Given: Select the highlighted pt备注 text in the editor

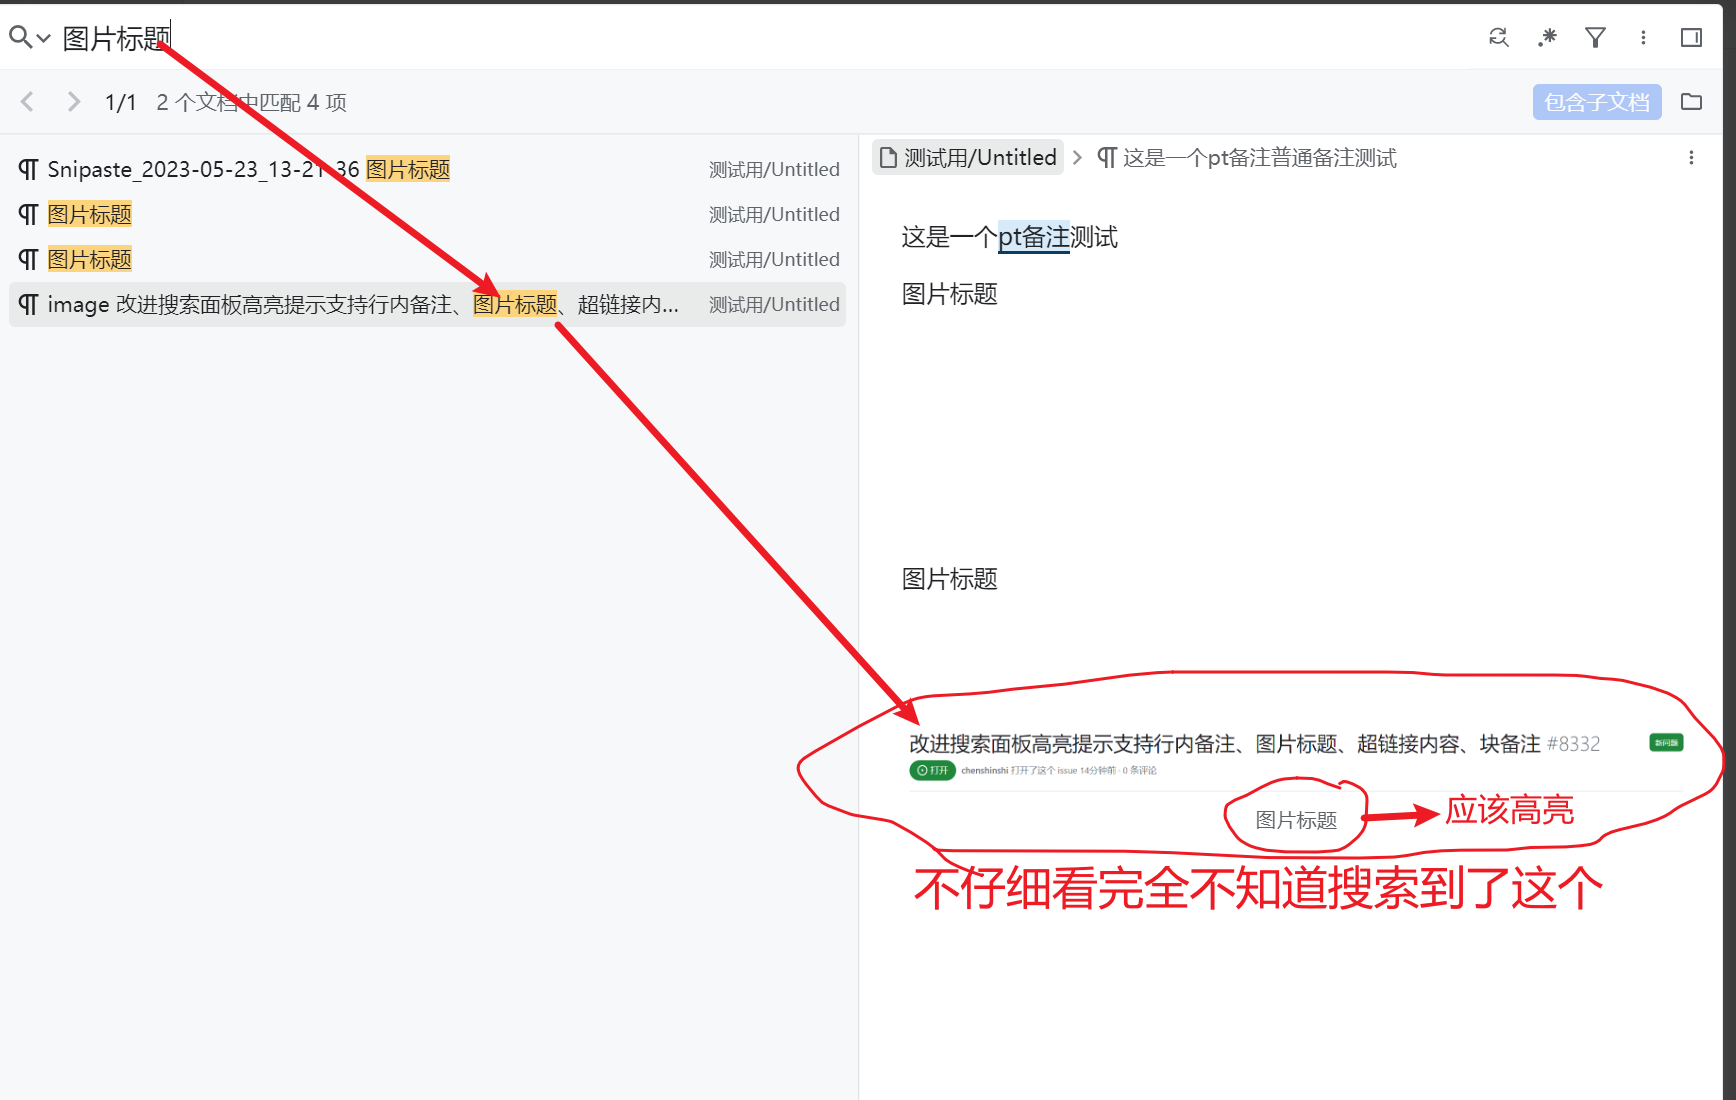Looking at the screenshot, I should click(1033, 237).
